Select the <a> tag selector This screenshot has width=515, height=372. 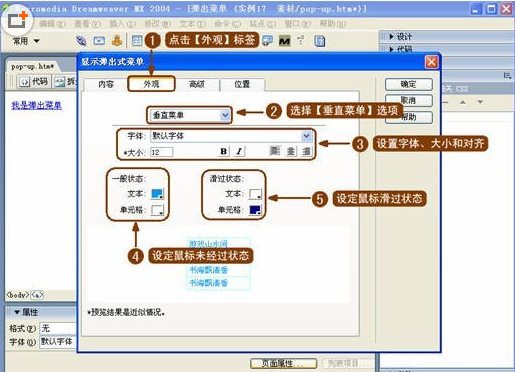[37, 295]
